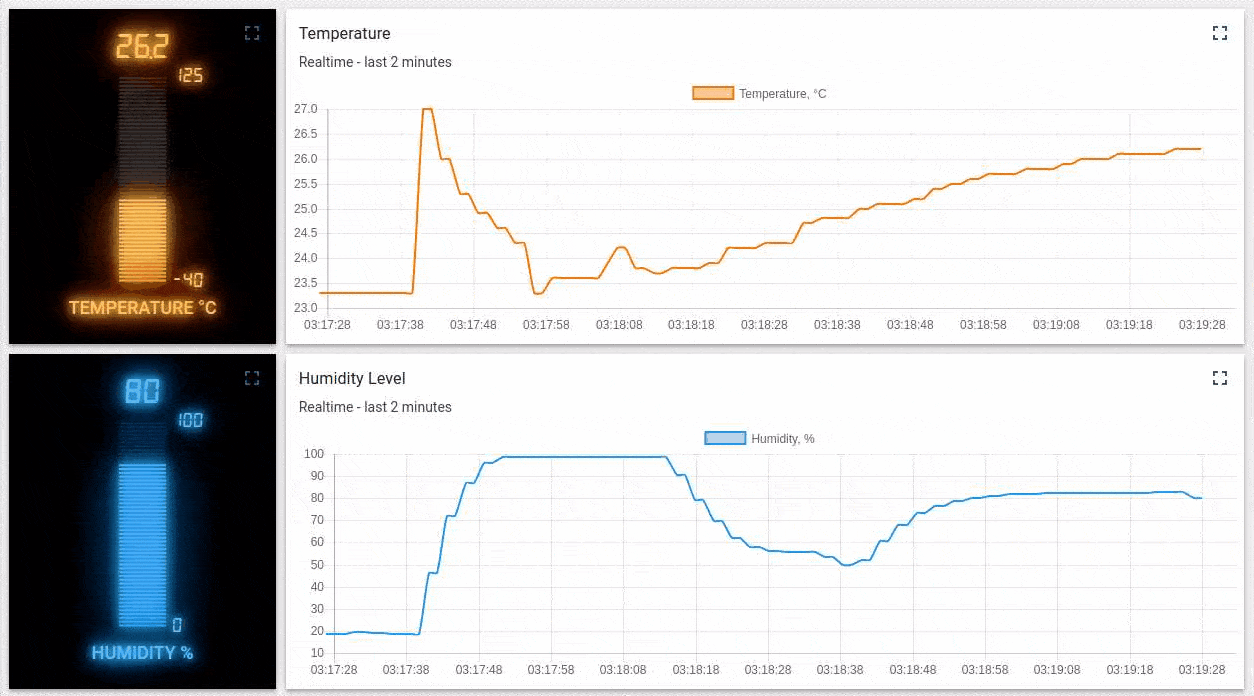Click 03:18:08 on the Temperature chart time axis

[x=619, y=325]
